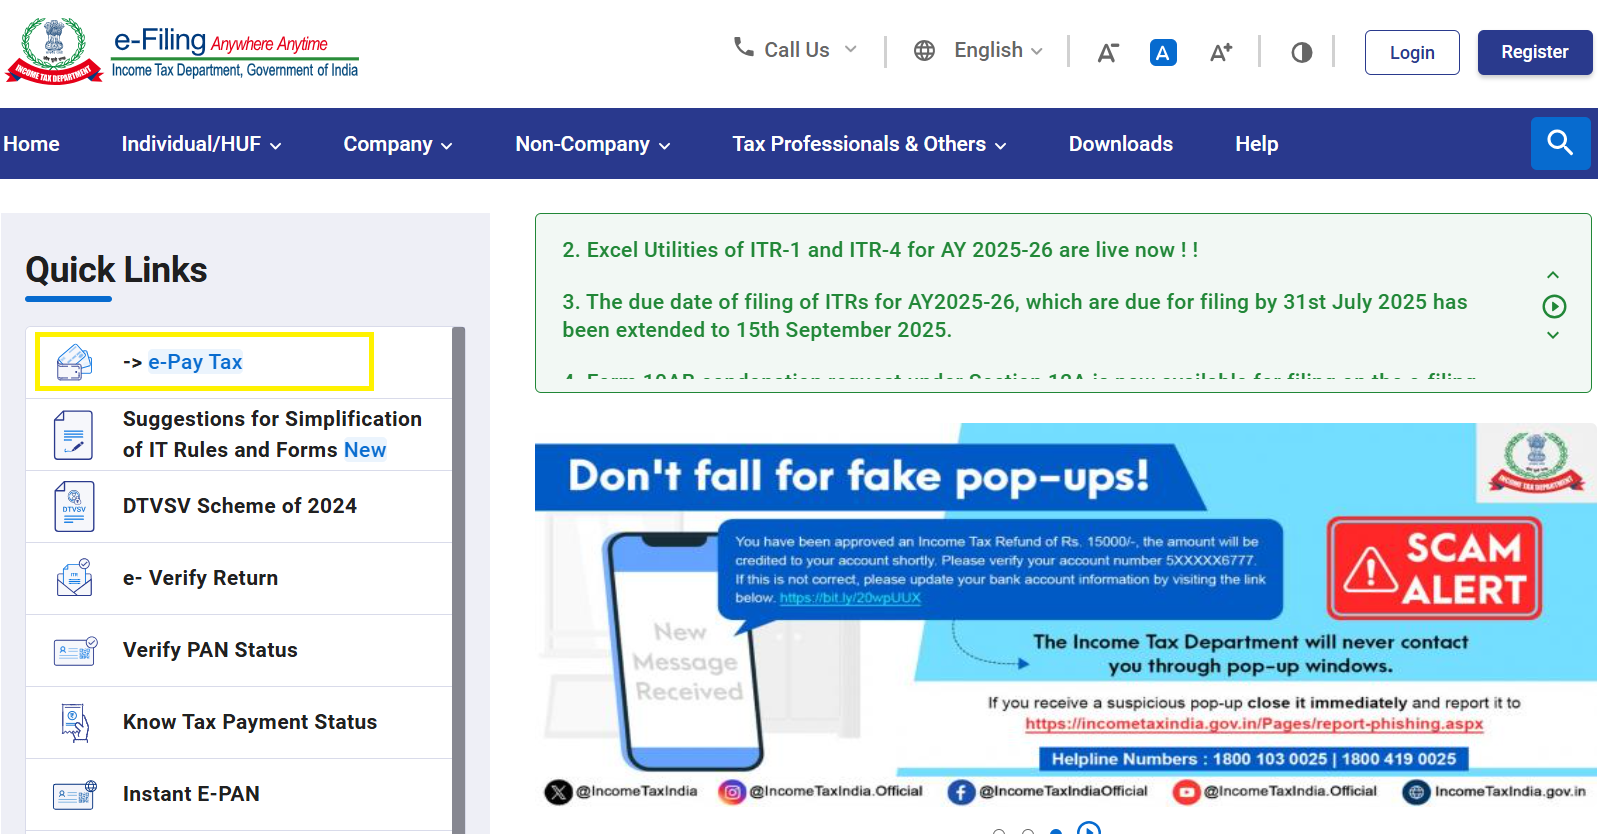Viewport: 1598px width, 837px height.
Task: Click the DTVSV Scheme document icon
Action: [x=74, y=506]
